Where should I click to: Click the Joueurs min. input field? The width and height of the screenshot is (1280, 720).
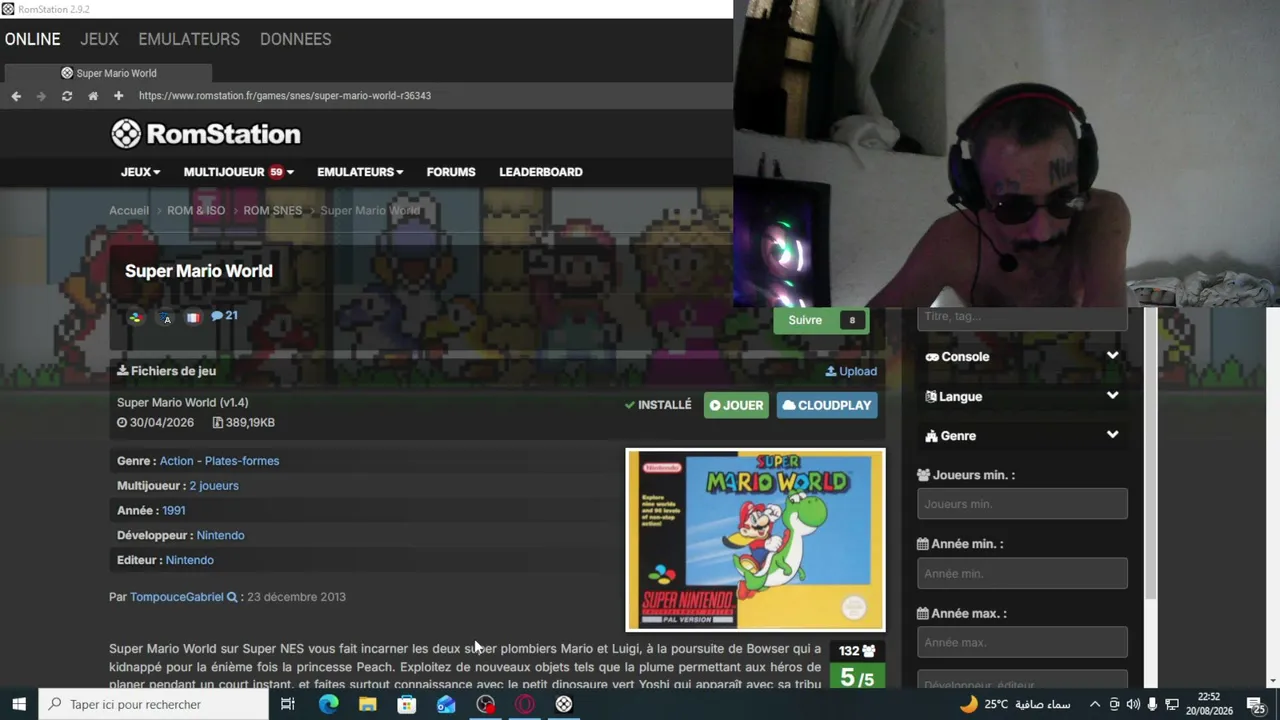[x=1022, y=504]
